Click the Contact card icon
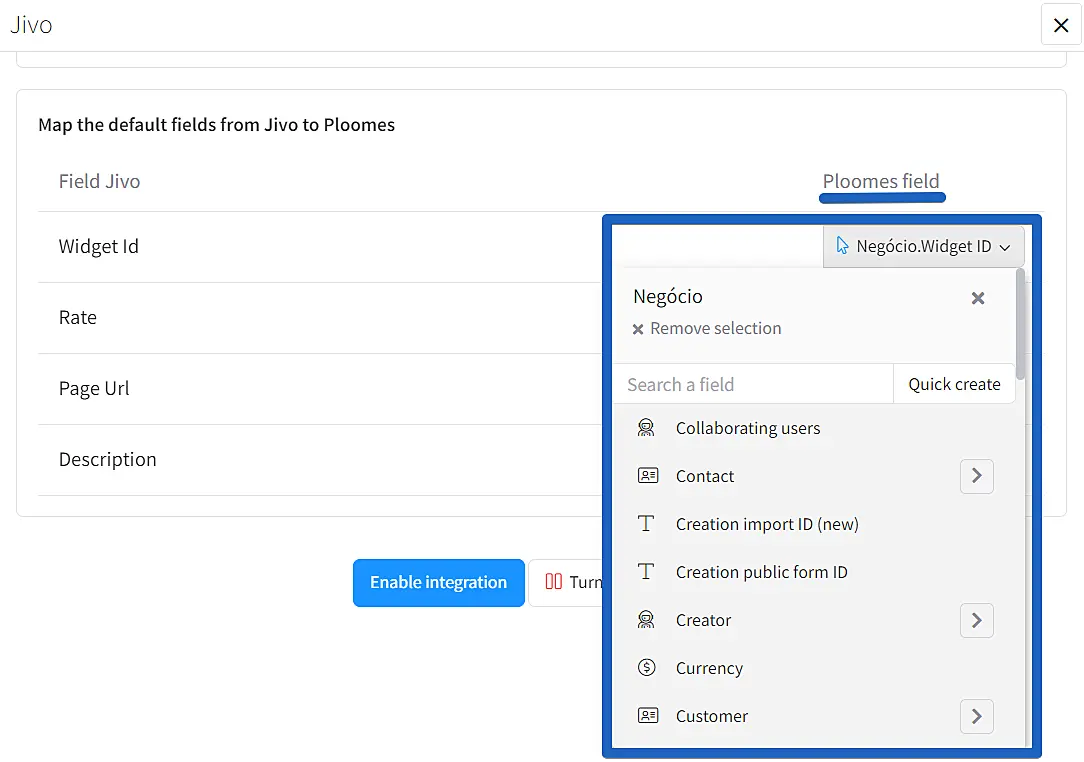Screen dimensions: 1084x762 [647, 476]
